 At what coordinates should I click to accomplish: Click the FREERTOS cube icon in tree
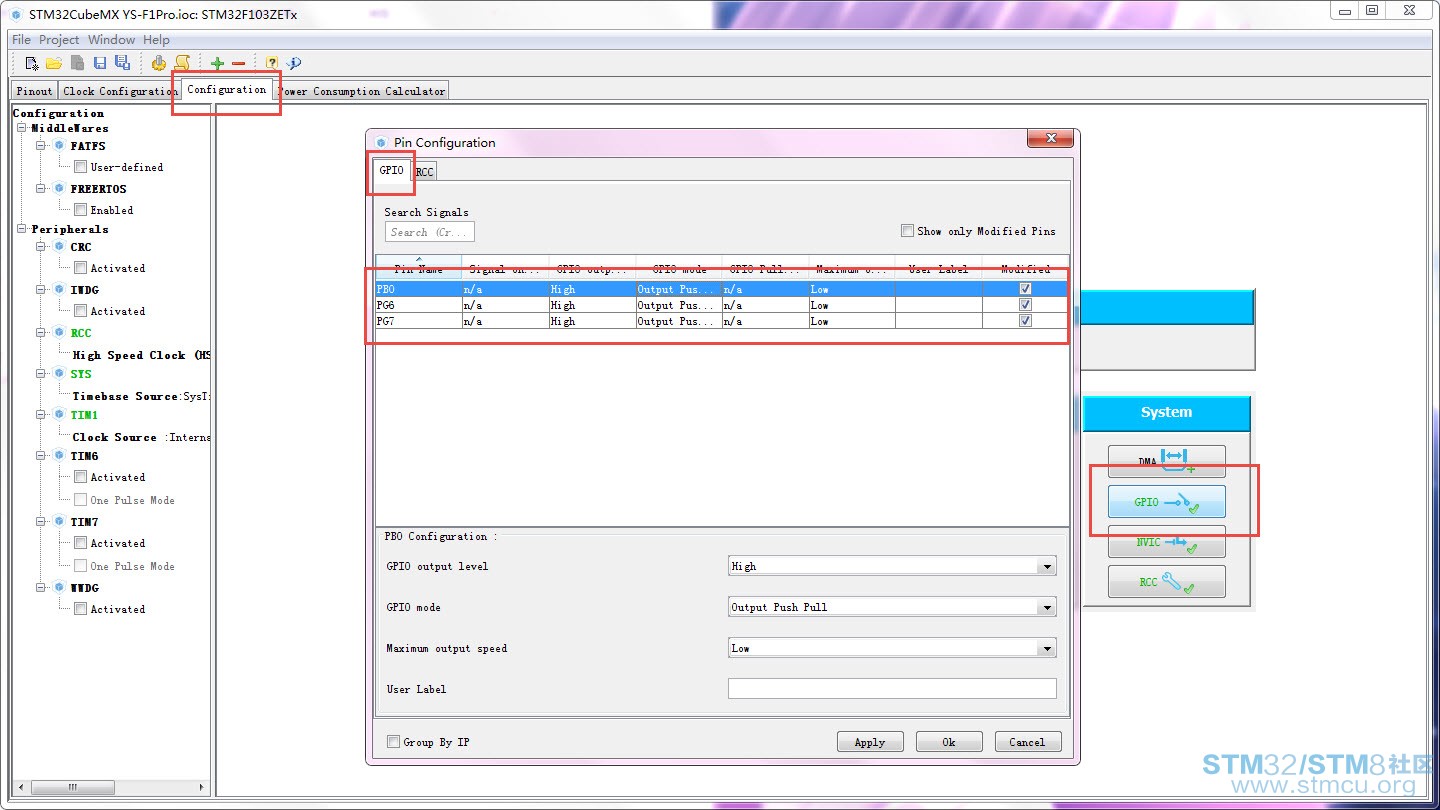[x=59, y=189]
